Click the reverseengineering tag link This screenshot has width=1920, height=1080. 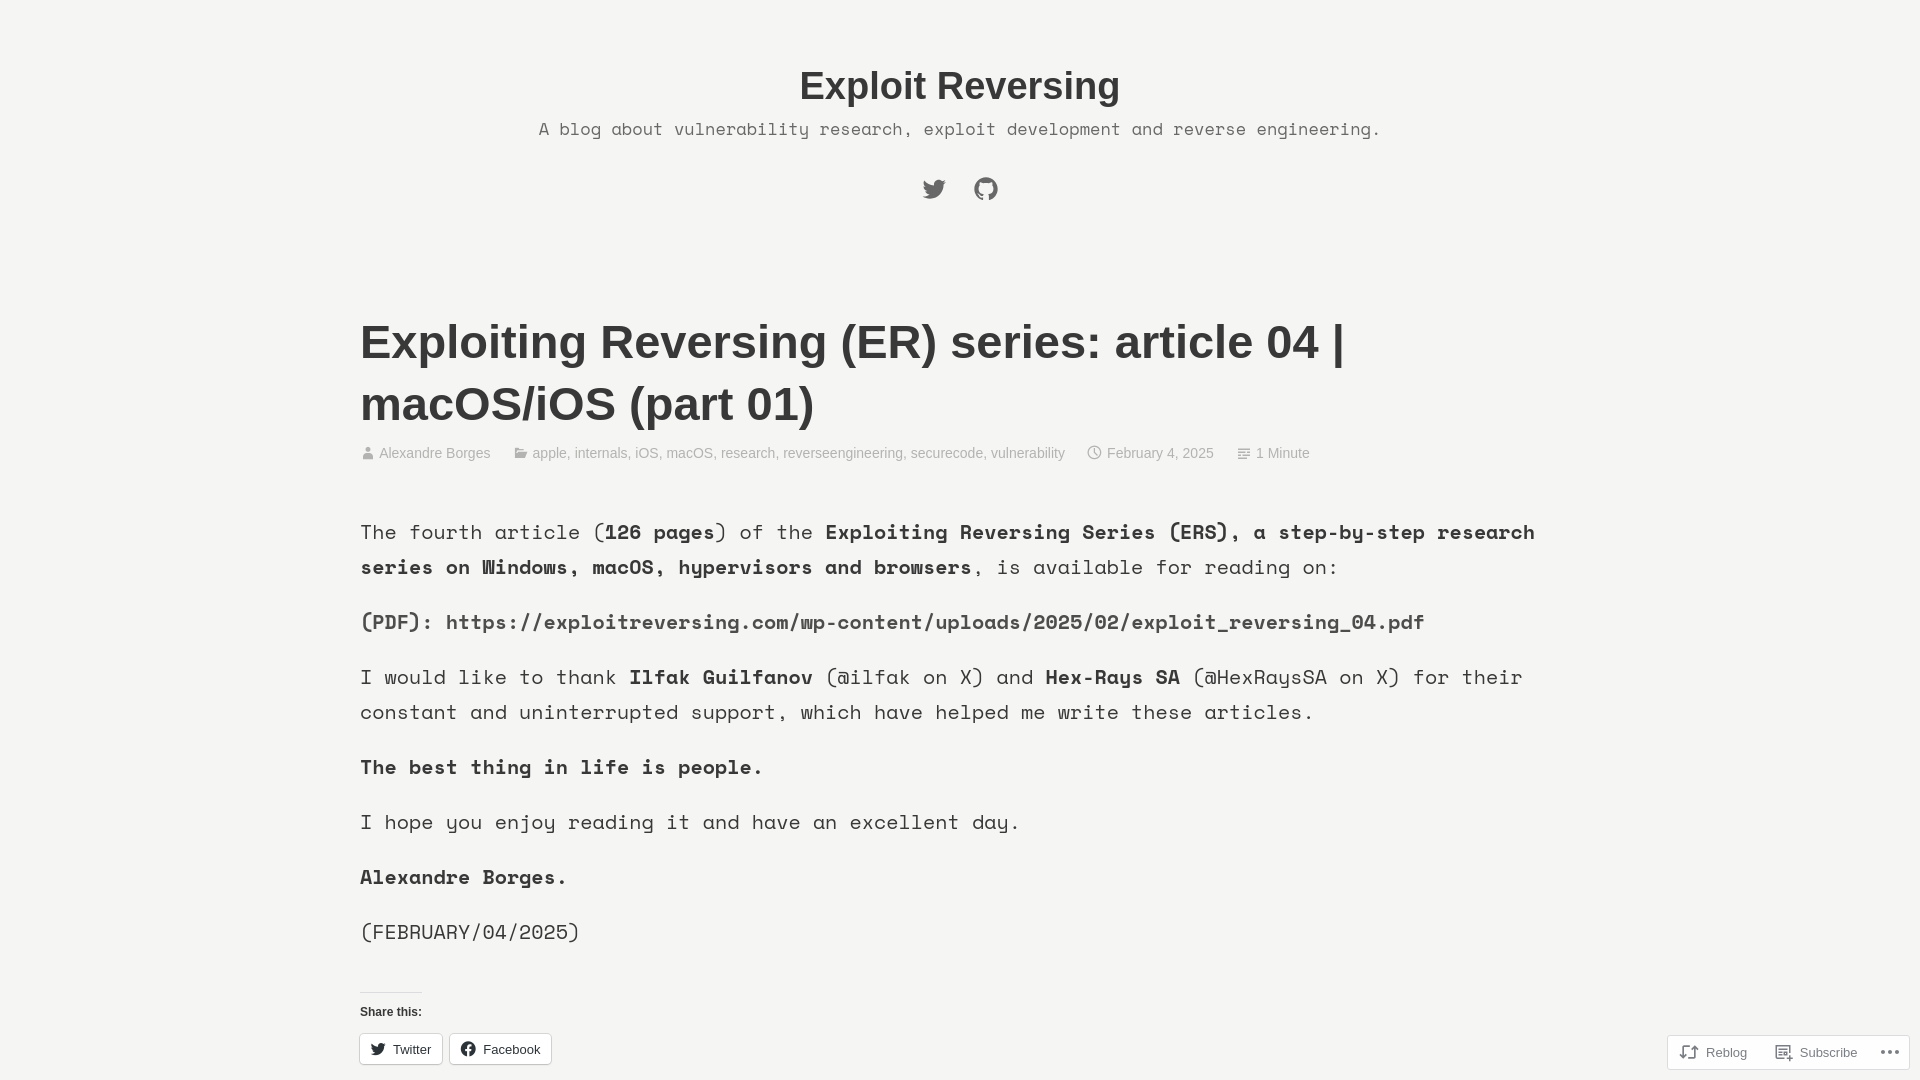click(x=843, y=452)
